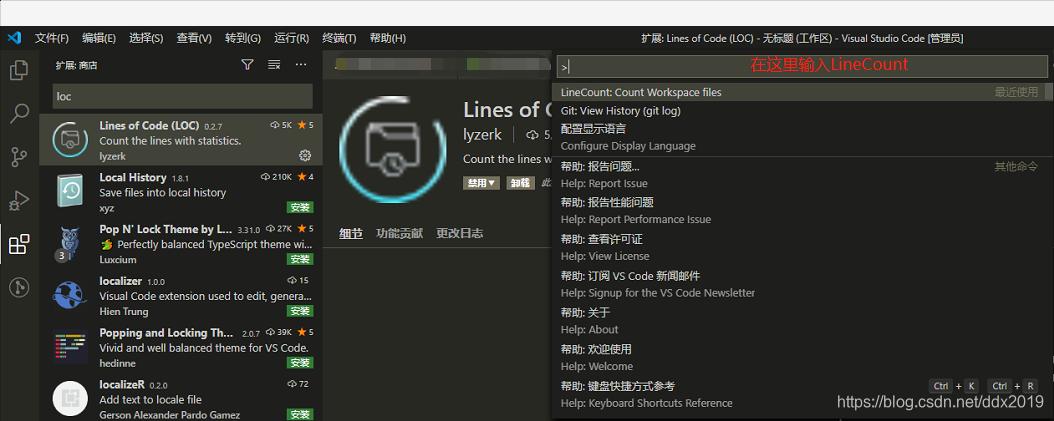1054x421 pixels.
Task: Click the Local History extension icon
Action: pyautogui.click(x=70, y=191)
